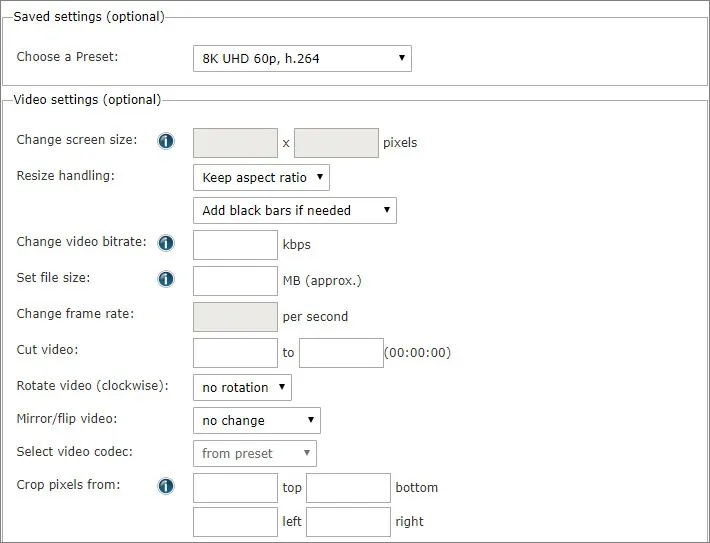
Task: Click the crop right pixels field
Action: pyautogui.click(x=348, y=522)
